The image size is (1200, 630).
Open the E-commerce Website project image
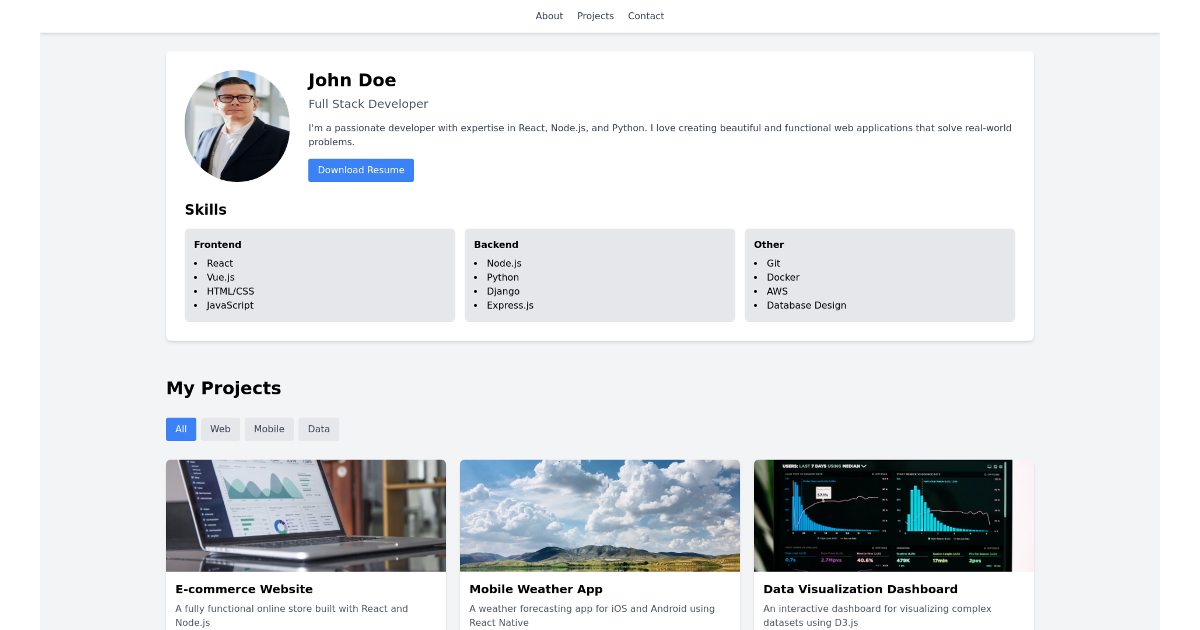click(306, 515)
